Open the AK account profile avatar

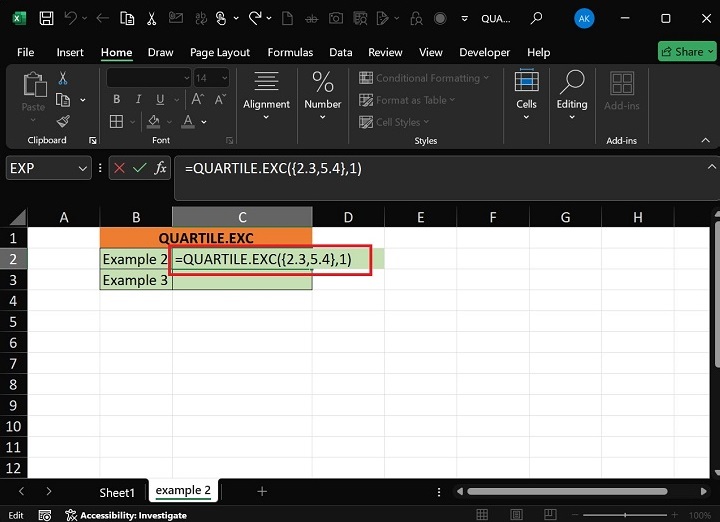click(584, 18)
